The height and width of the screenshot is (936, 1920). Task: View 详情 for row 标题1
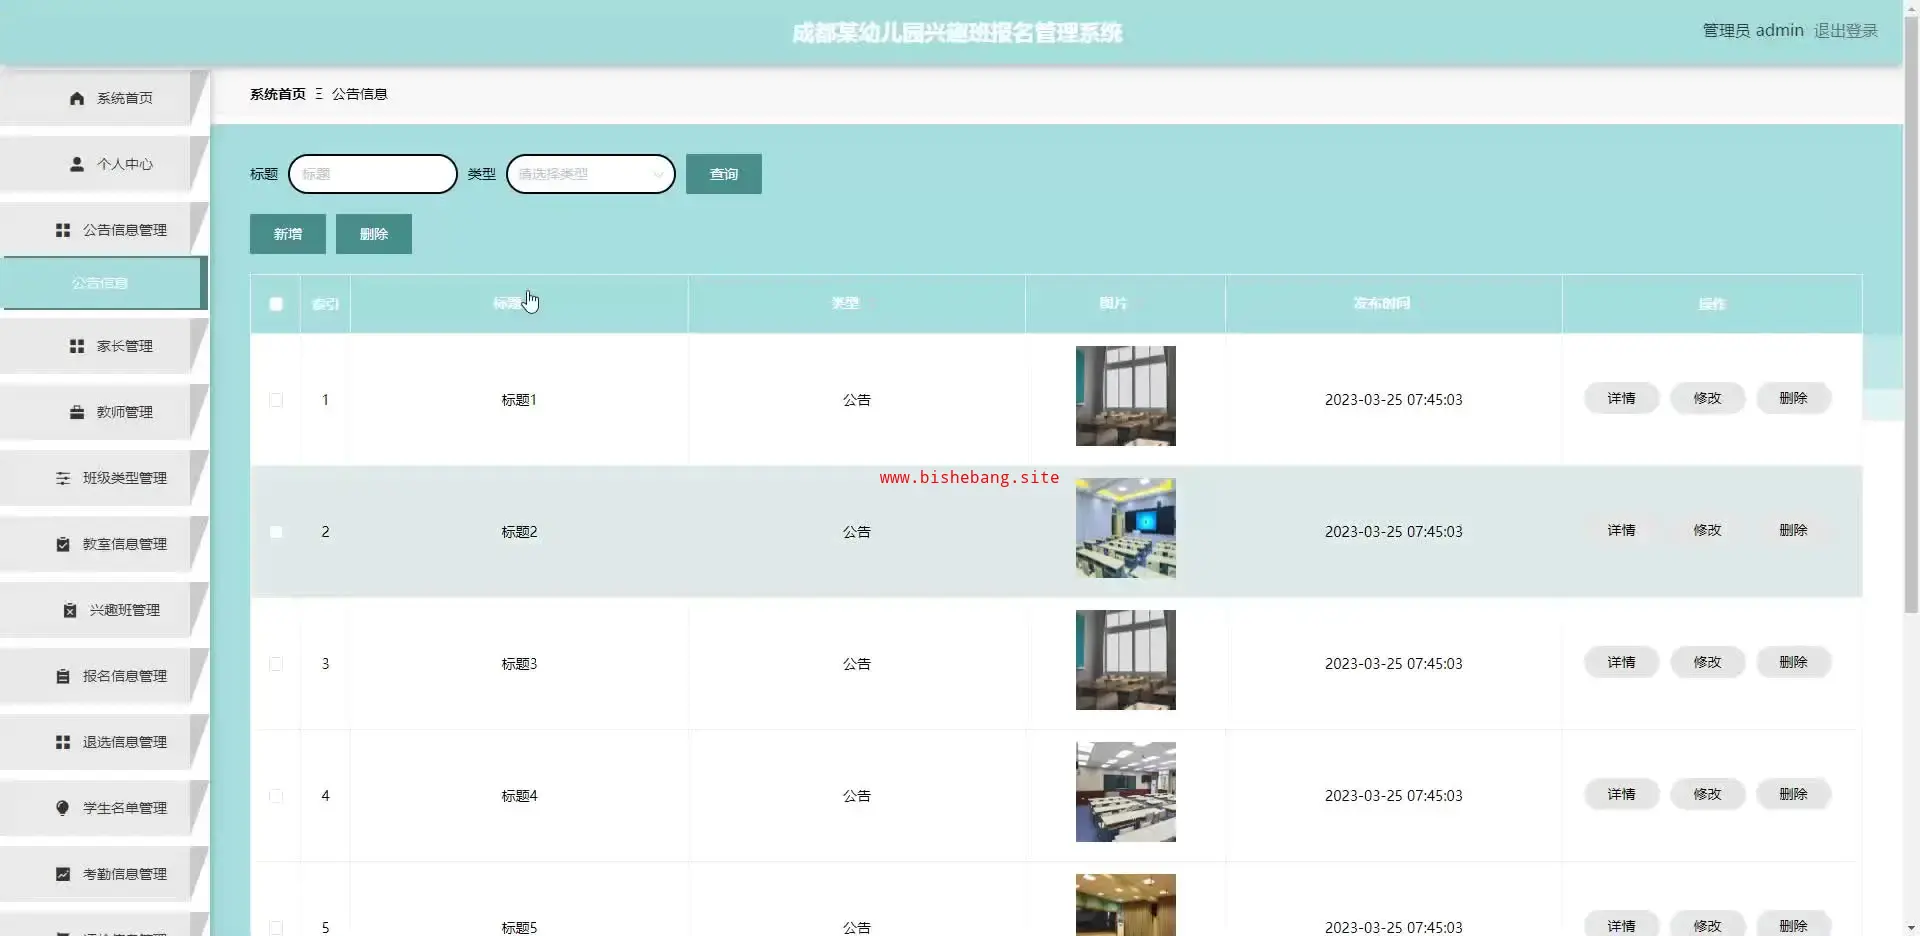[1622, 398]
